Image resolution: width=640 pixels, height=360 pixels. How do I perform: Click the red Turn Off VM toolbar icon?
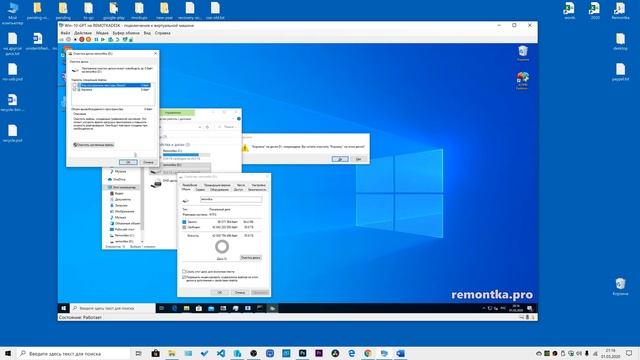click(x=82, y=40)
